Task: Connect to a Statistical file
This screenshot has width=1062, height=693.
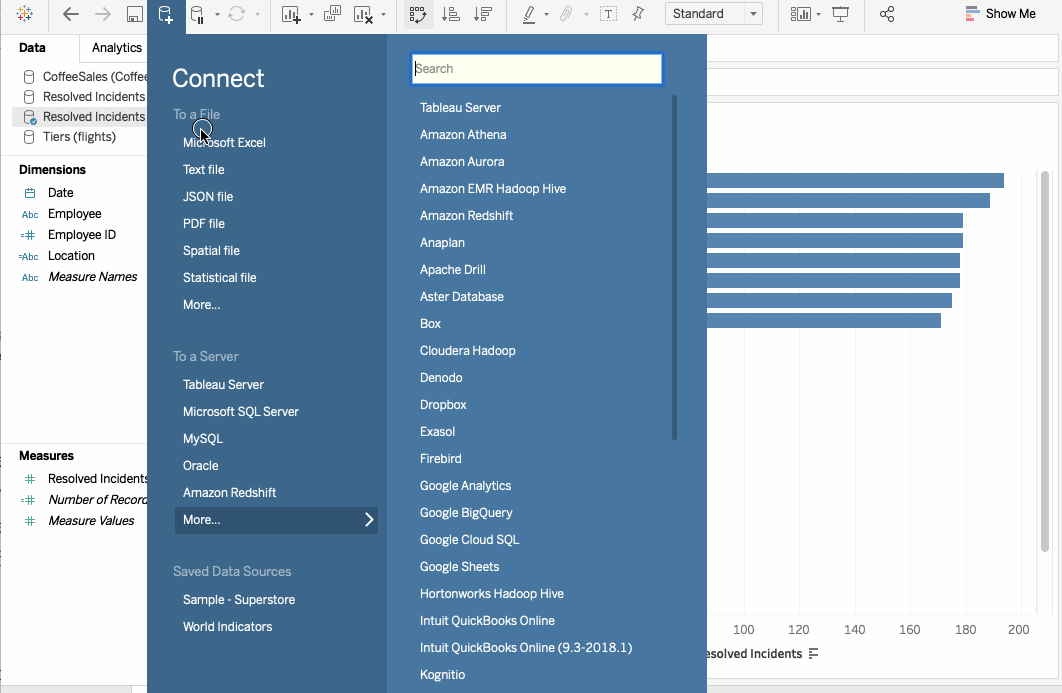Action: [219, 278]
